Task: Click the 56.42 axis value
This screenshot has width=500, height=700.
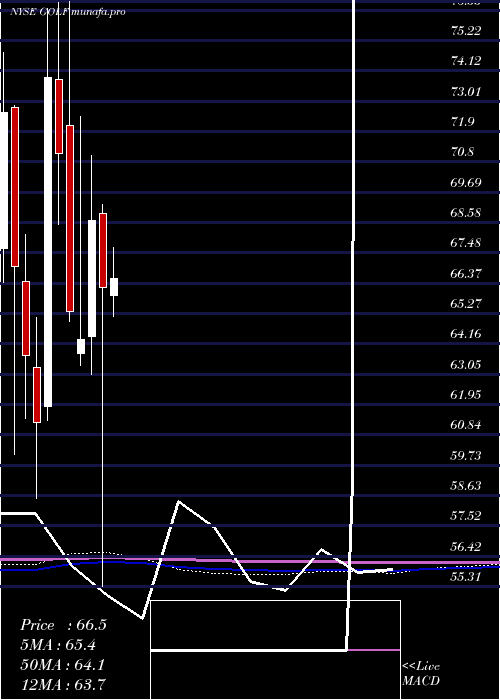Action: pos(467,547)
